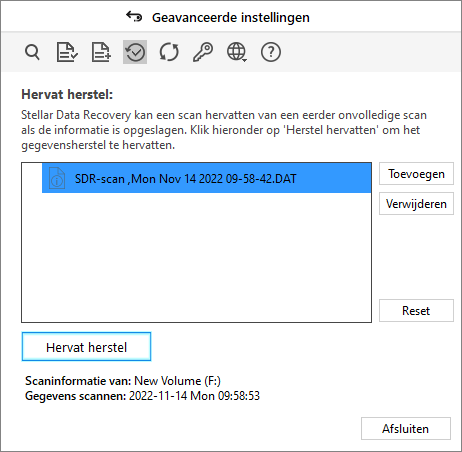Open the add file type tab

(101, 52)
